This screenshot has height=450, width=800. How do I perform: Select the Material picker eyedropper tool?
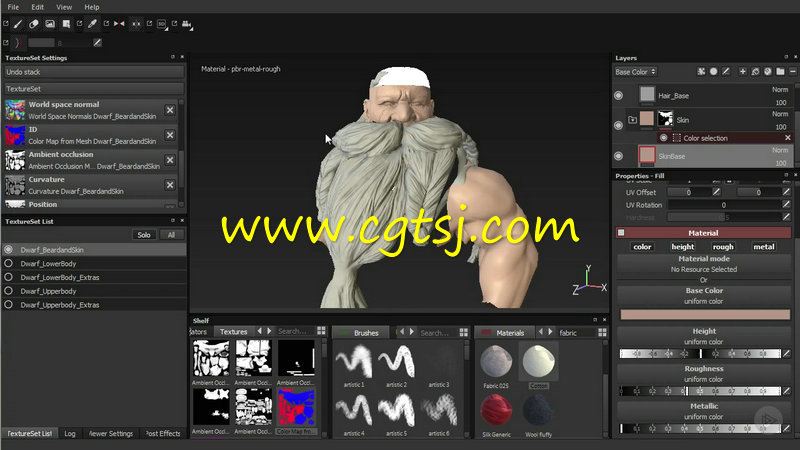[92, 24]
